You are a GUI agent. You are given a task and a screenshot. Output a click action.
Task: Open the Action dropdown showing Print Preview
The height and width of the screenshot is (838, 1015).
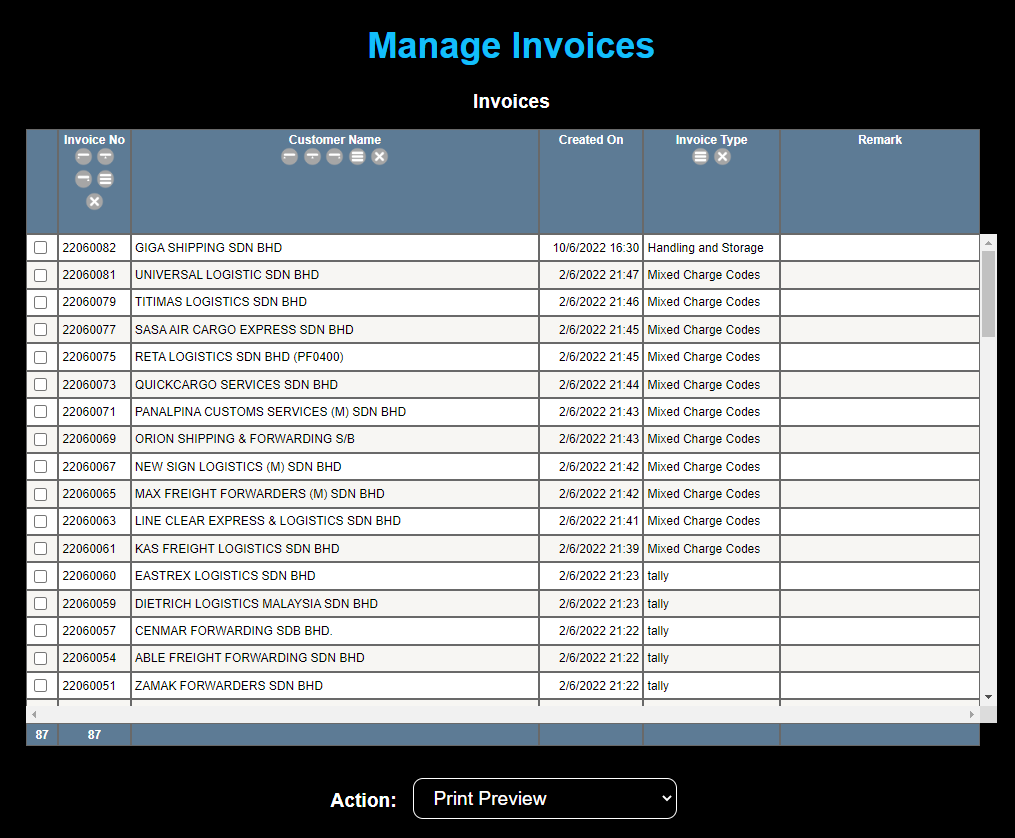pyautogui.click(x=545, y=799)
